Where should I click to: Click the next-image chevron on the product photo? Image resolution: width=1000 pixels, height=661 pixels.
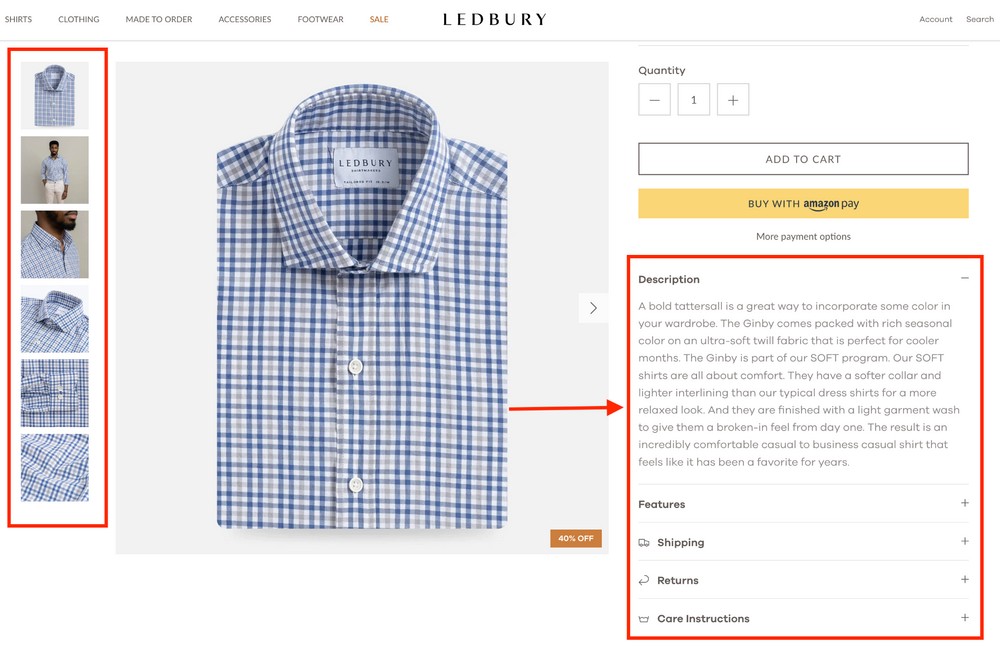[593, 308]
